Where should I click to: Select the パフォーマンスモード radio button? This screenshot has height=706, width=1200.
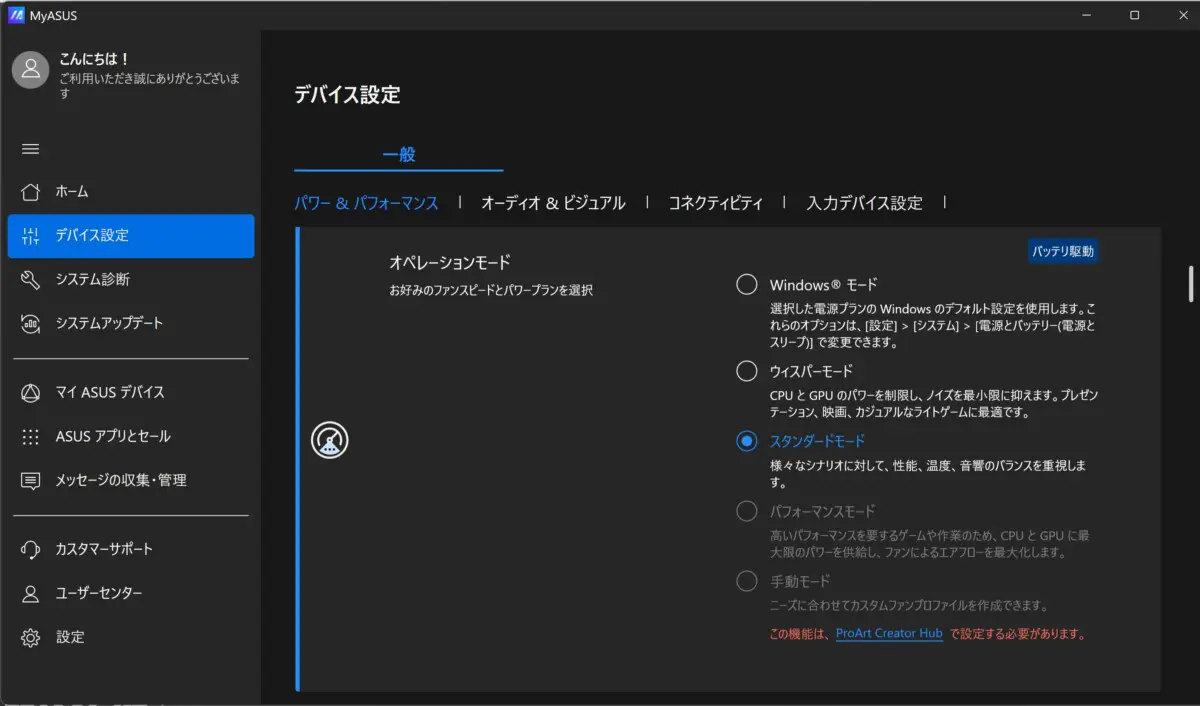coord(747,511)
